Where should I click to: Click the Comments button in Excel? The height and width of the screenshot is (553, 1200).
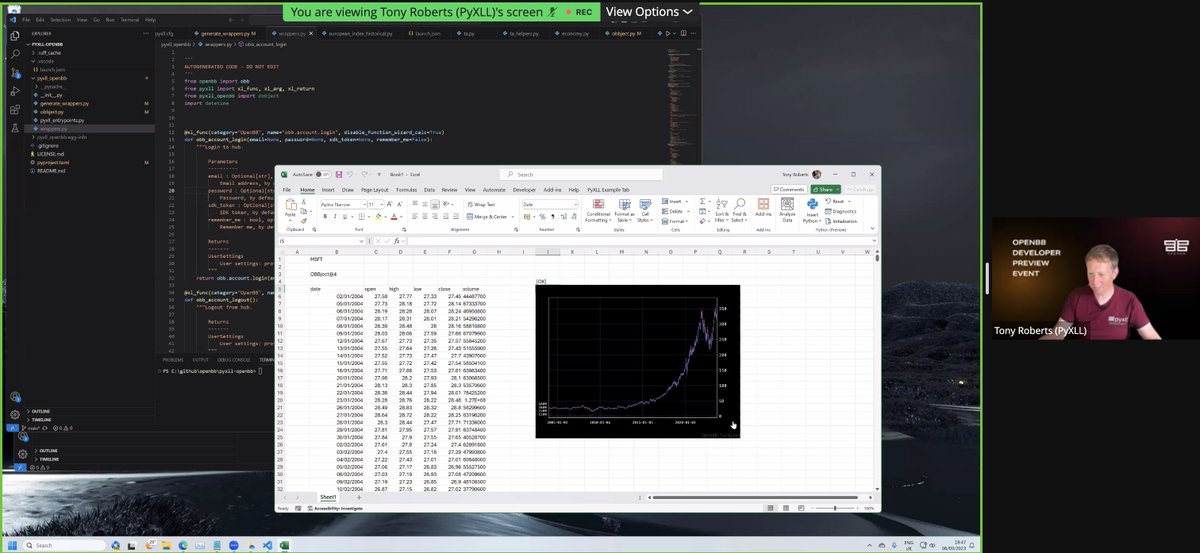[x=788, y=189]
